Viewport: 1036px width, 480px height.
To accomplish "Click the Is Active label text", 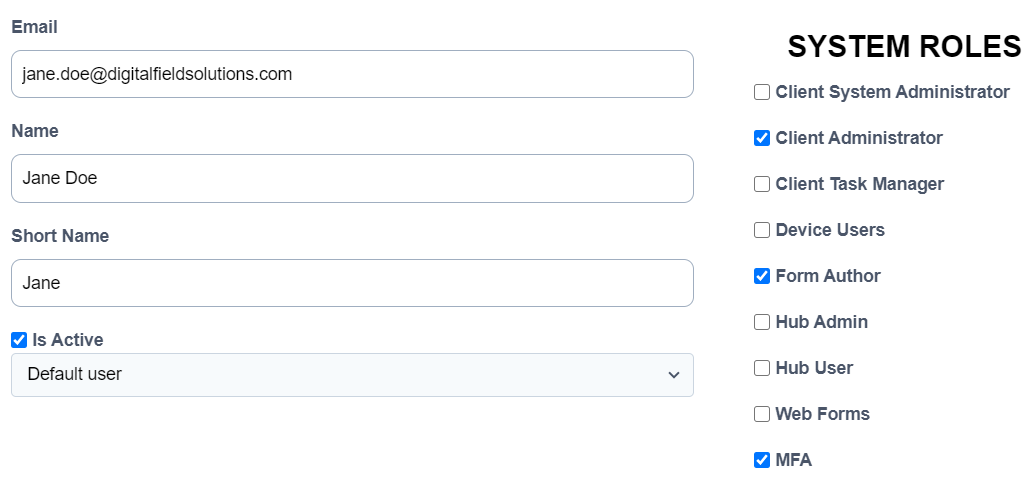I will (68, 340).
